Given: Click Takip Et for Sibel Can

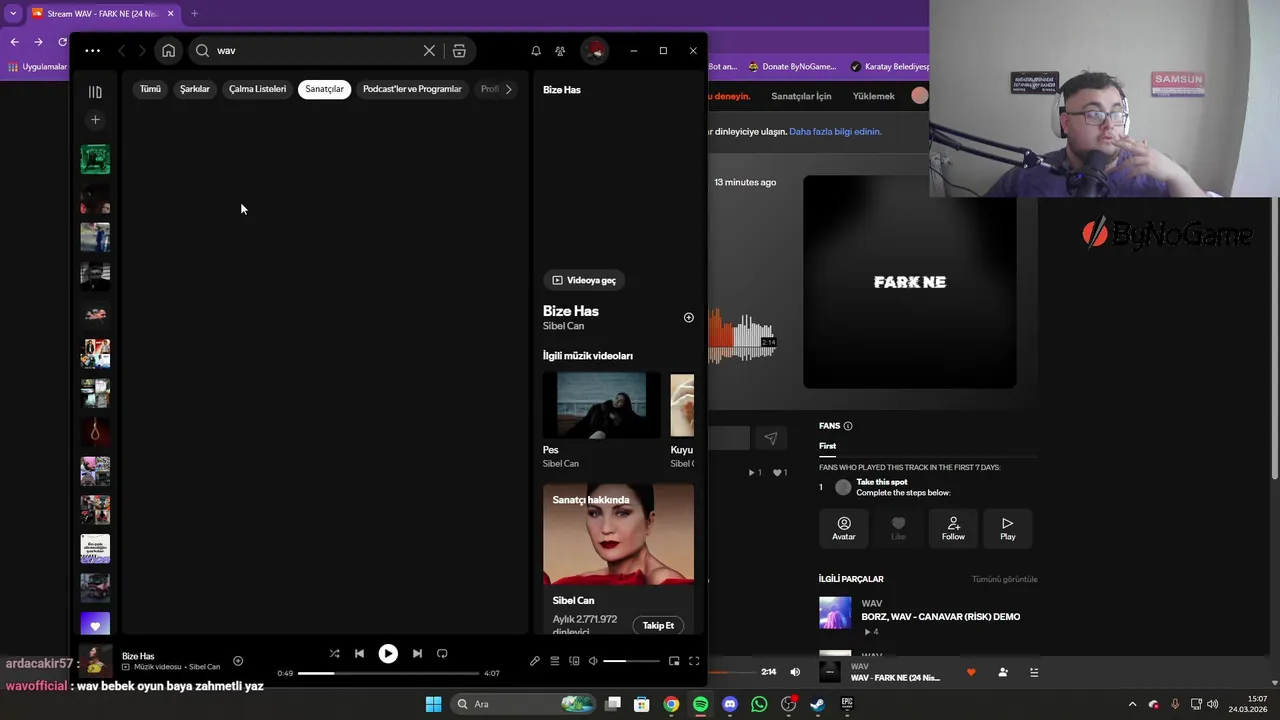Looking at the screenshot, I should (x=658, y=626).
